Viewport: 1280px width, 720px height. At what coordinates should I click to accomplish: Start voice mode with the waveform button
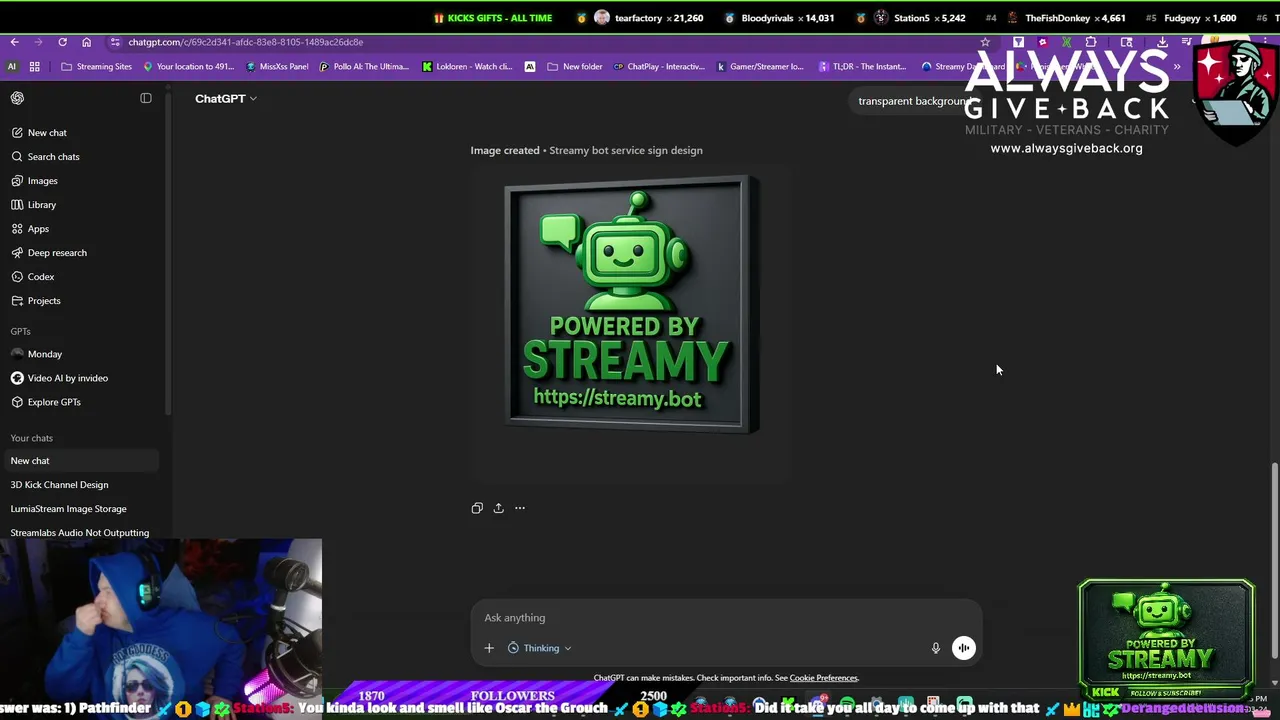[x=963, y=648]
